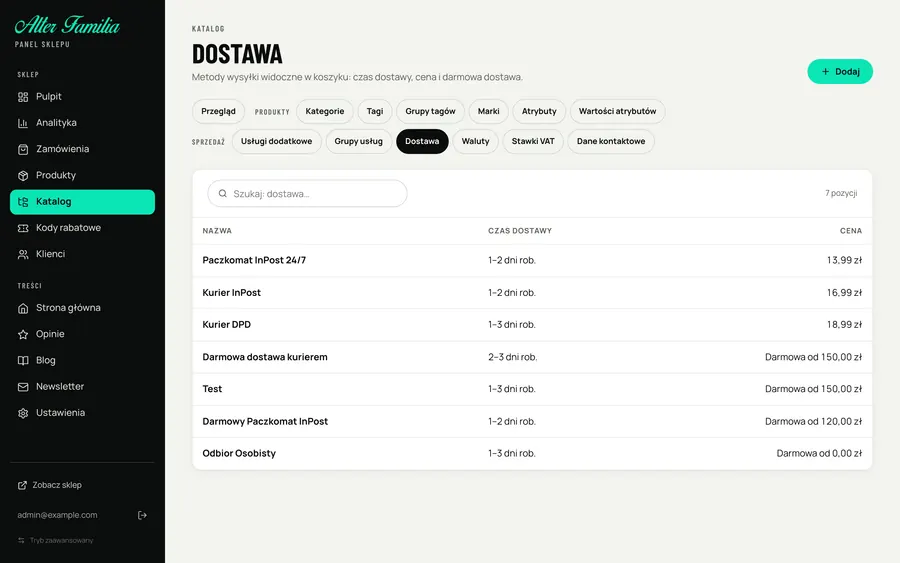Go to Produkty section
Screen dimensions: 900x563
click(82, 176)
